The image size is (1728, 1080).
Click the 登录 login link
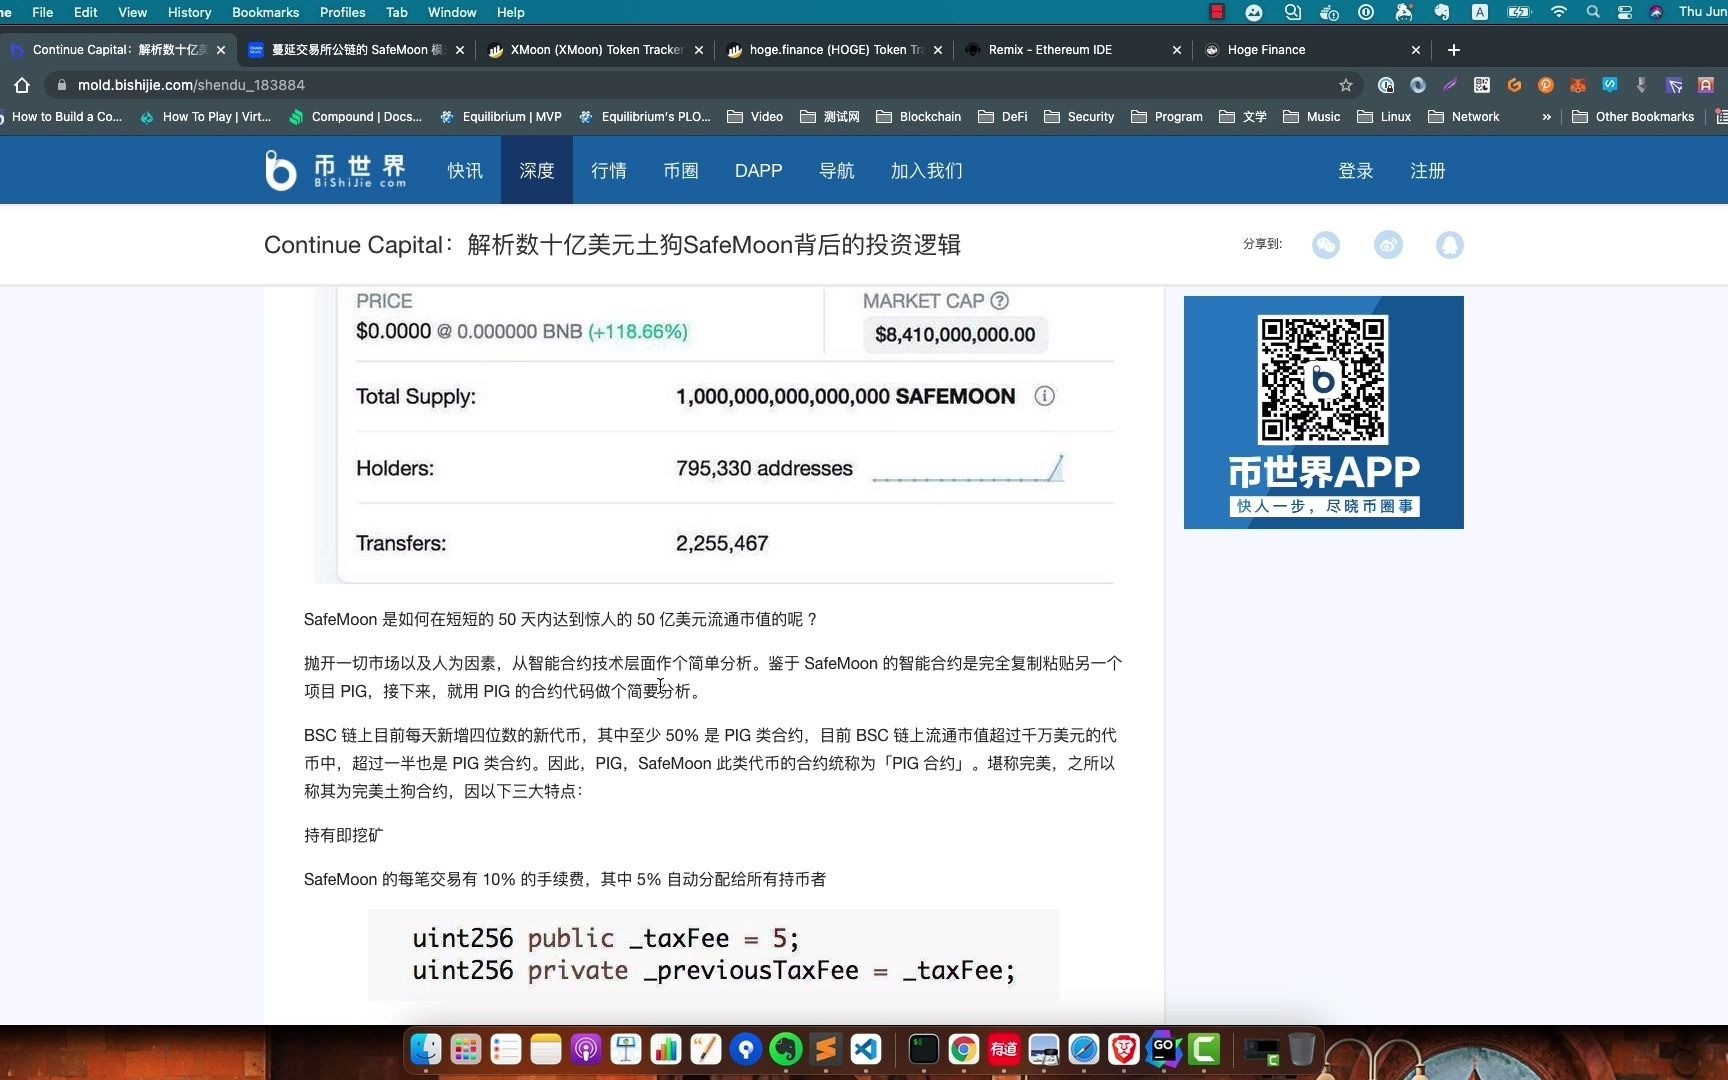[x=1356, y=170]
